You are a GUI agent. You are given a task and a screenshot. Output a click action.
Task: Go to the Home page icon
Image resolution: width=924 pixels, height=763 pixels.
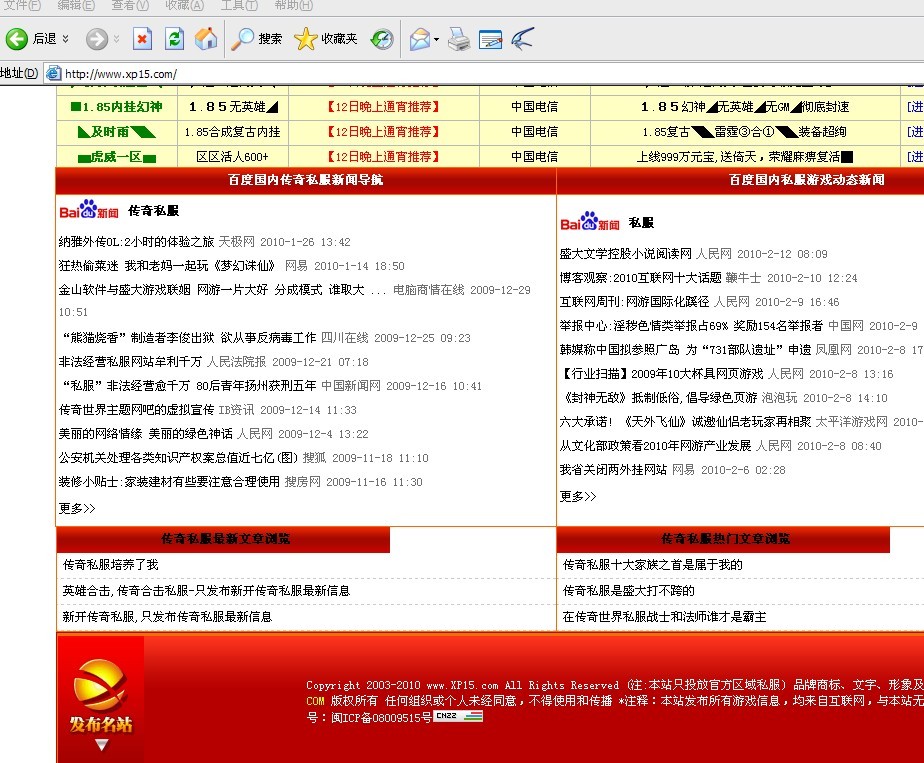[206, 39]
